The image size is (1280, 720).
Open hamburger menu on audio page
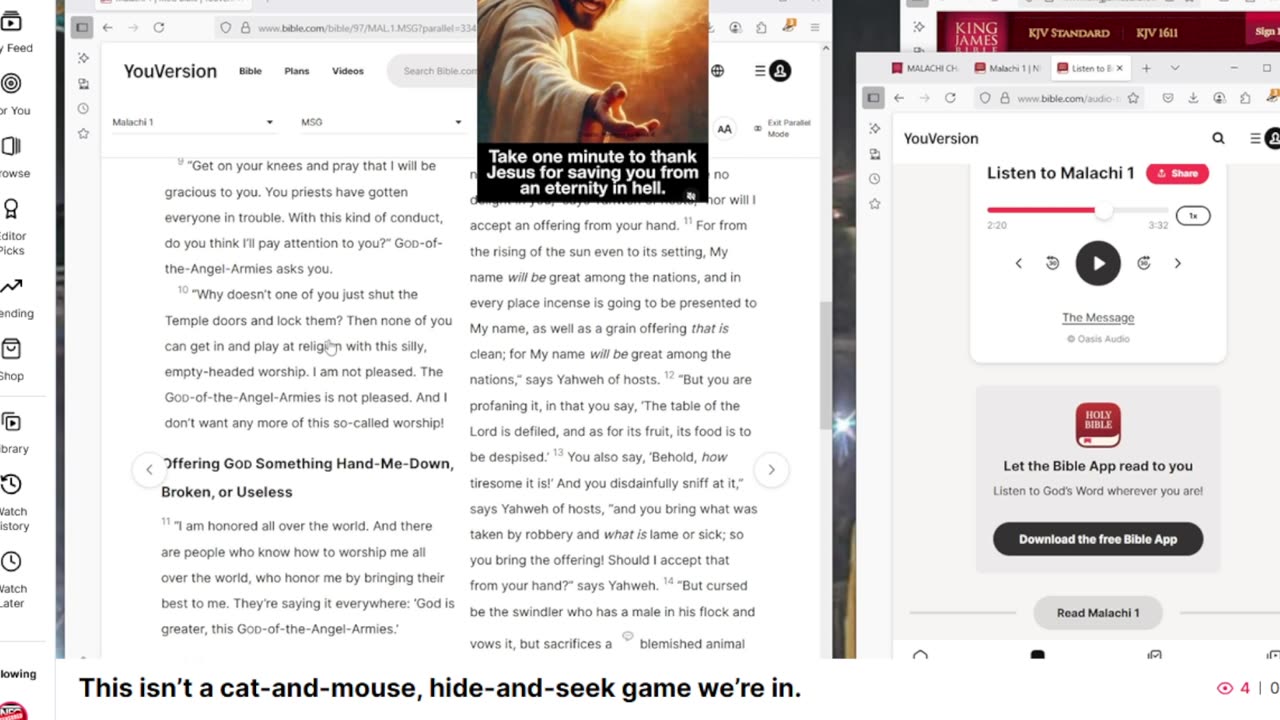click(x=1255, y=138)
